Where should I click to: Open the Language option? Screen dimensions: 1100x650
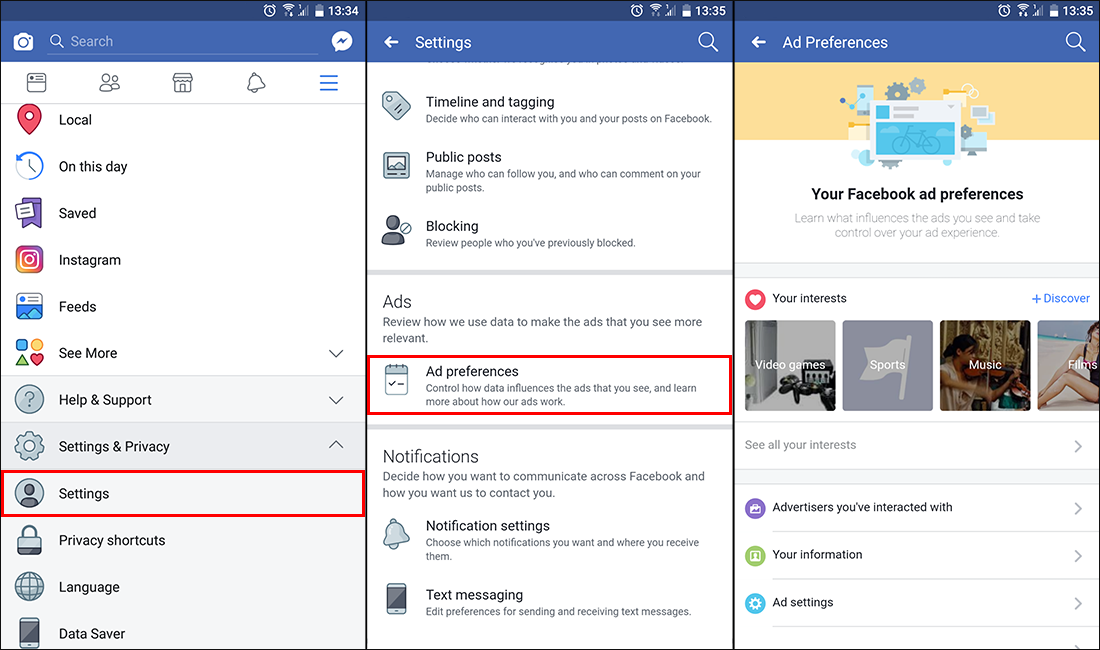183,587
